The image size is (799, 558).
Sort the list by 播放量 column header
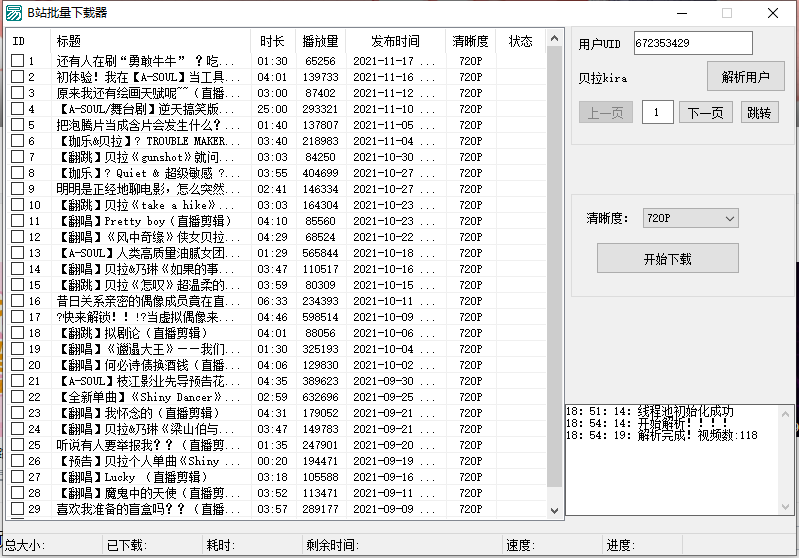tap(320, 42)
